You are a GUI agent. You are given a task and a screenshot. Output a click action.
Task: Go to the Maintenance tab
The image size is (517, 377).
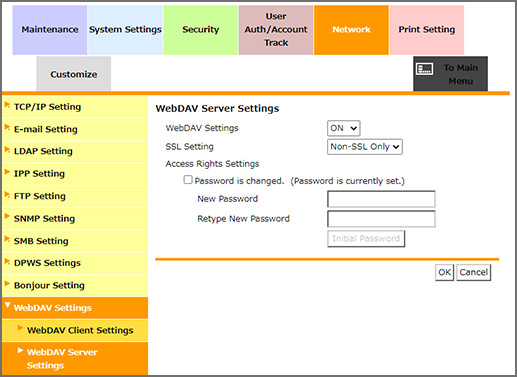pyautogui.click(x=50, y=30)
